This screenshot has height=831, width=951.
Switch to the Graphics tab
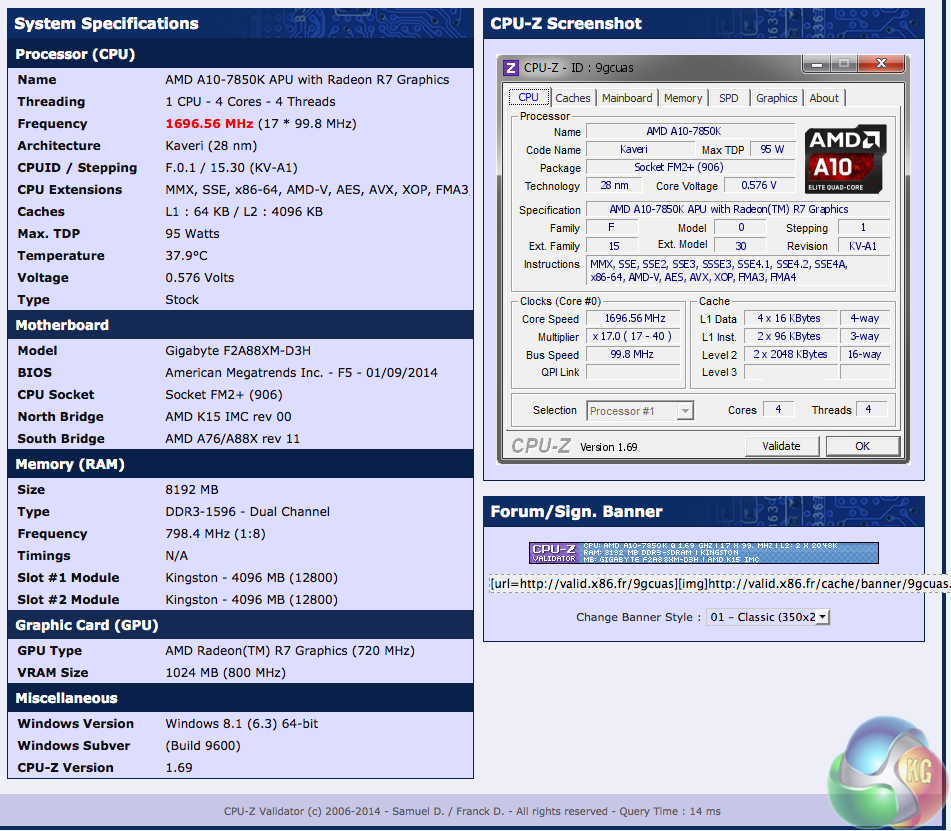tap(776, 98)
